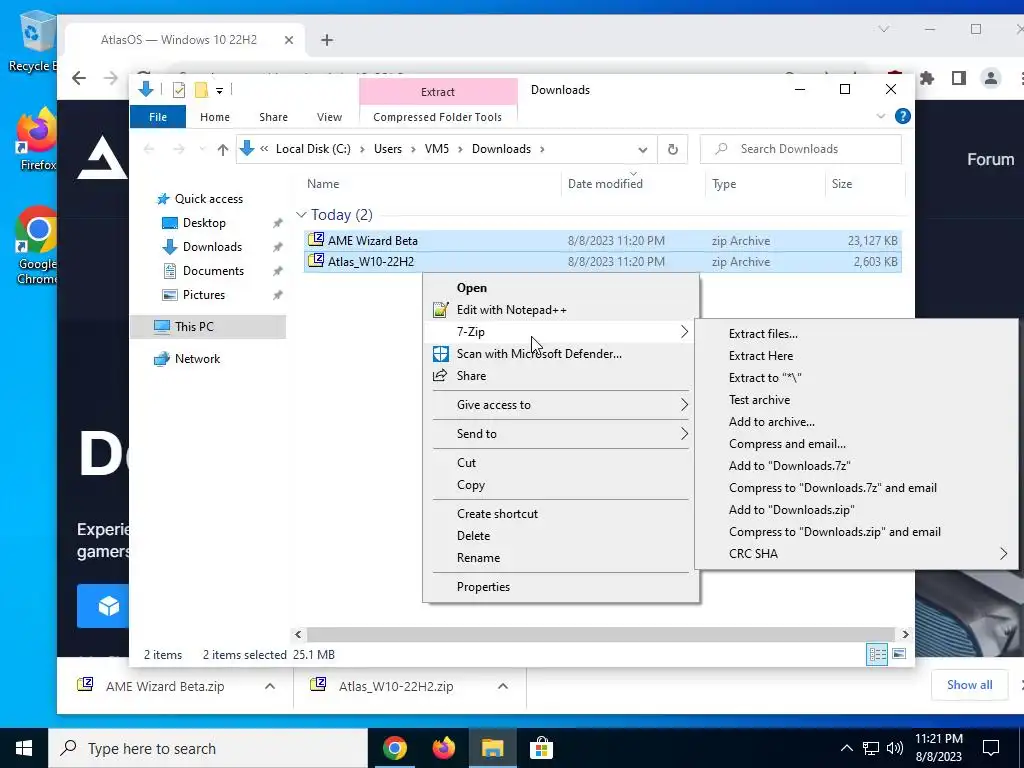
Task: Click Share in the context menu
Action: (471, 376)
